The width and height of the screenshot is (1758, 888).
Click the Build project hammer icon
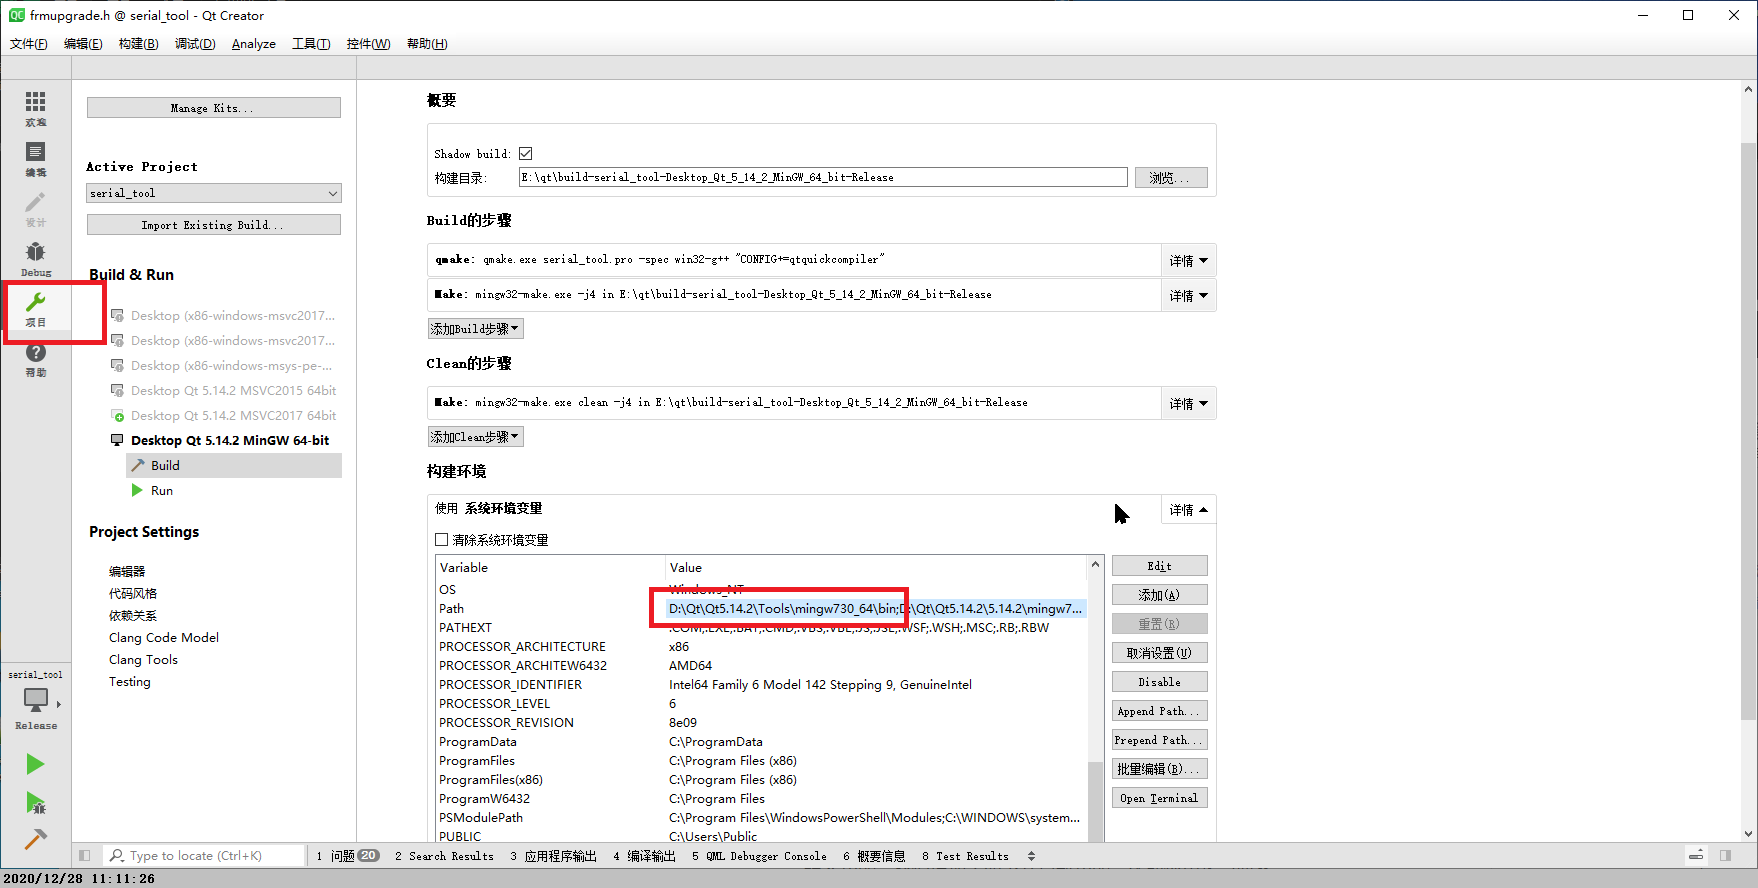[x=35, y=839]
